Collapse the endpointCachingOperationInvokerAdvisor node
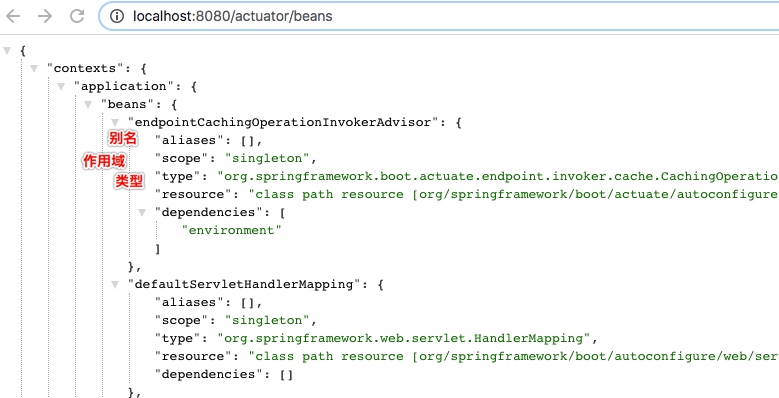Screen dimensions: 779x398 pos(115,122)
